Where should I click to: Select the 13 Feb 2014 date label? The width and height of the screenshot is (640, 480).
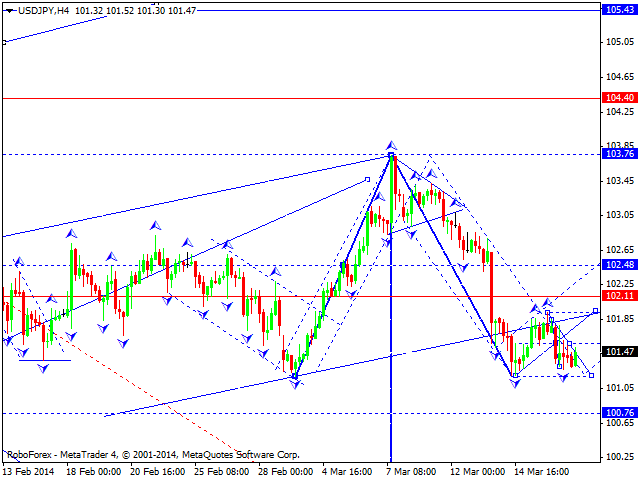(29, 471)
